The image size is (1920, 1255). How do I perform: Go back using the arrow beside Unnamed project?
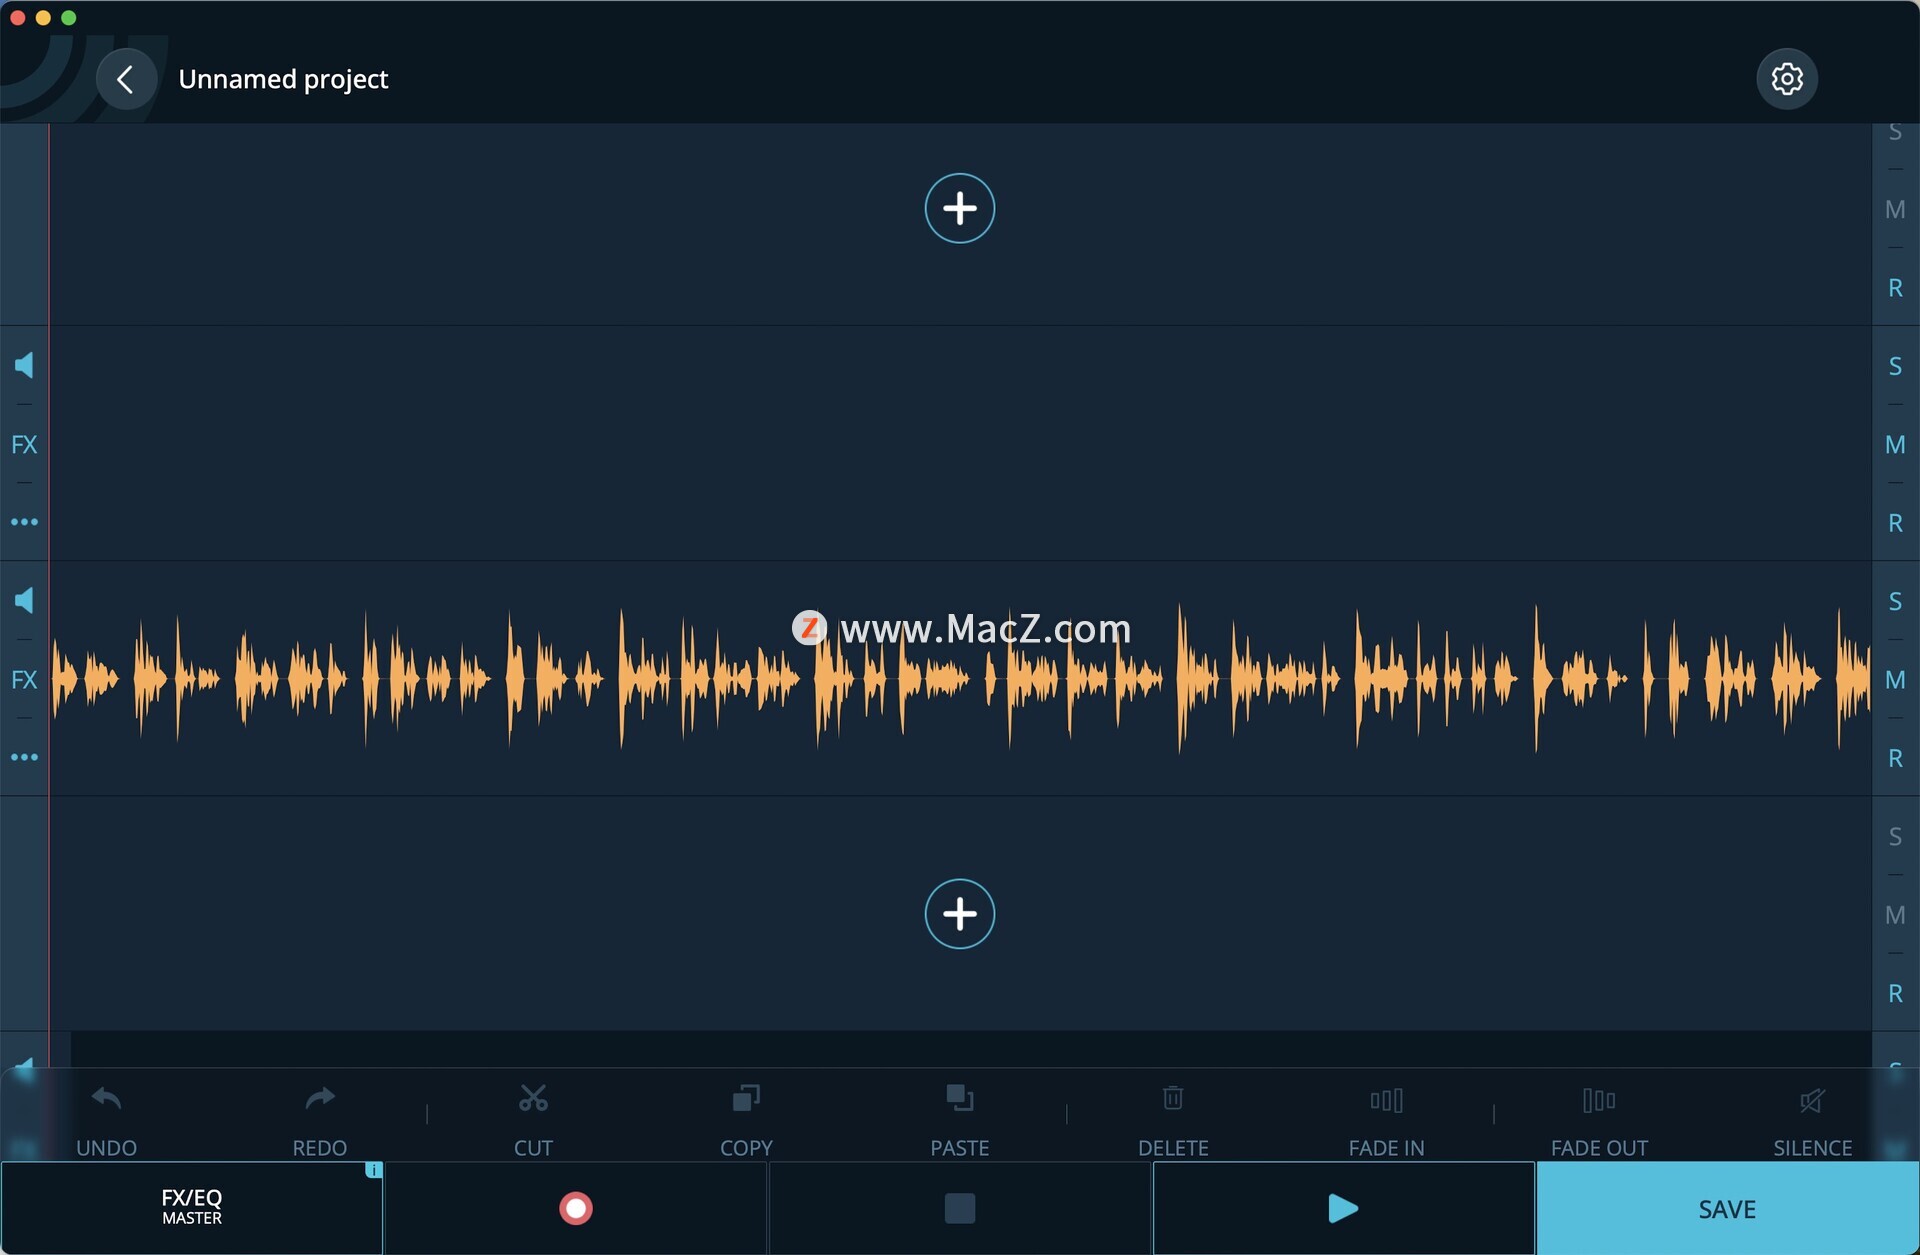point(126,79)
